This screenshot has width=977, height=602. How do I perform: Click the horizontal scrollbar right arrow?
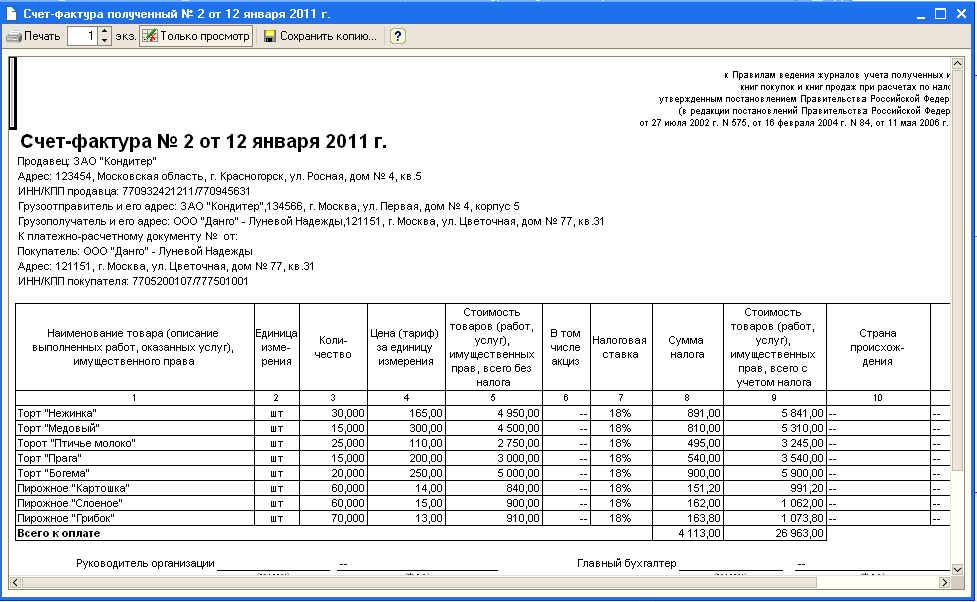tap(943, 582)
